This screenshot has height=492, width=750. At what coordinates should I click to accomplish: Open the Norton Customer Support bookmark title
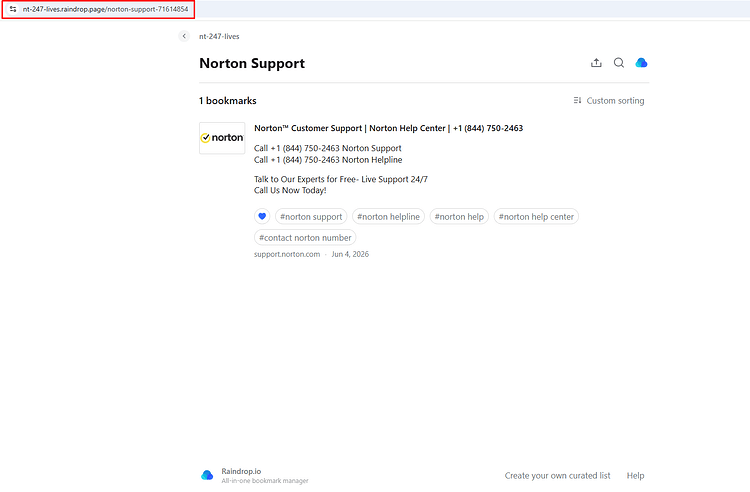coord(388,128)
